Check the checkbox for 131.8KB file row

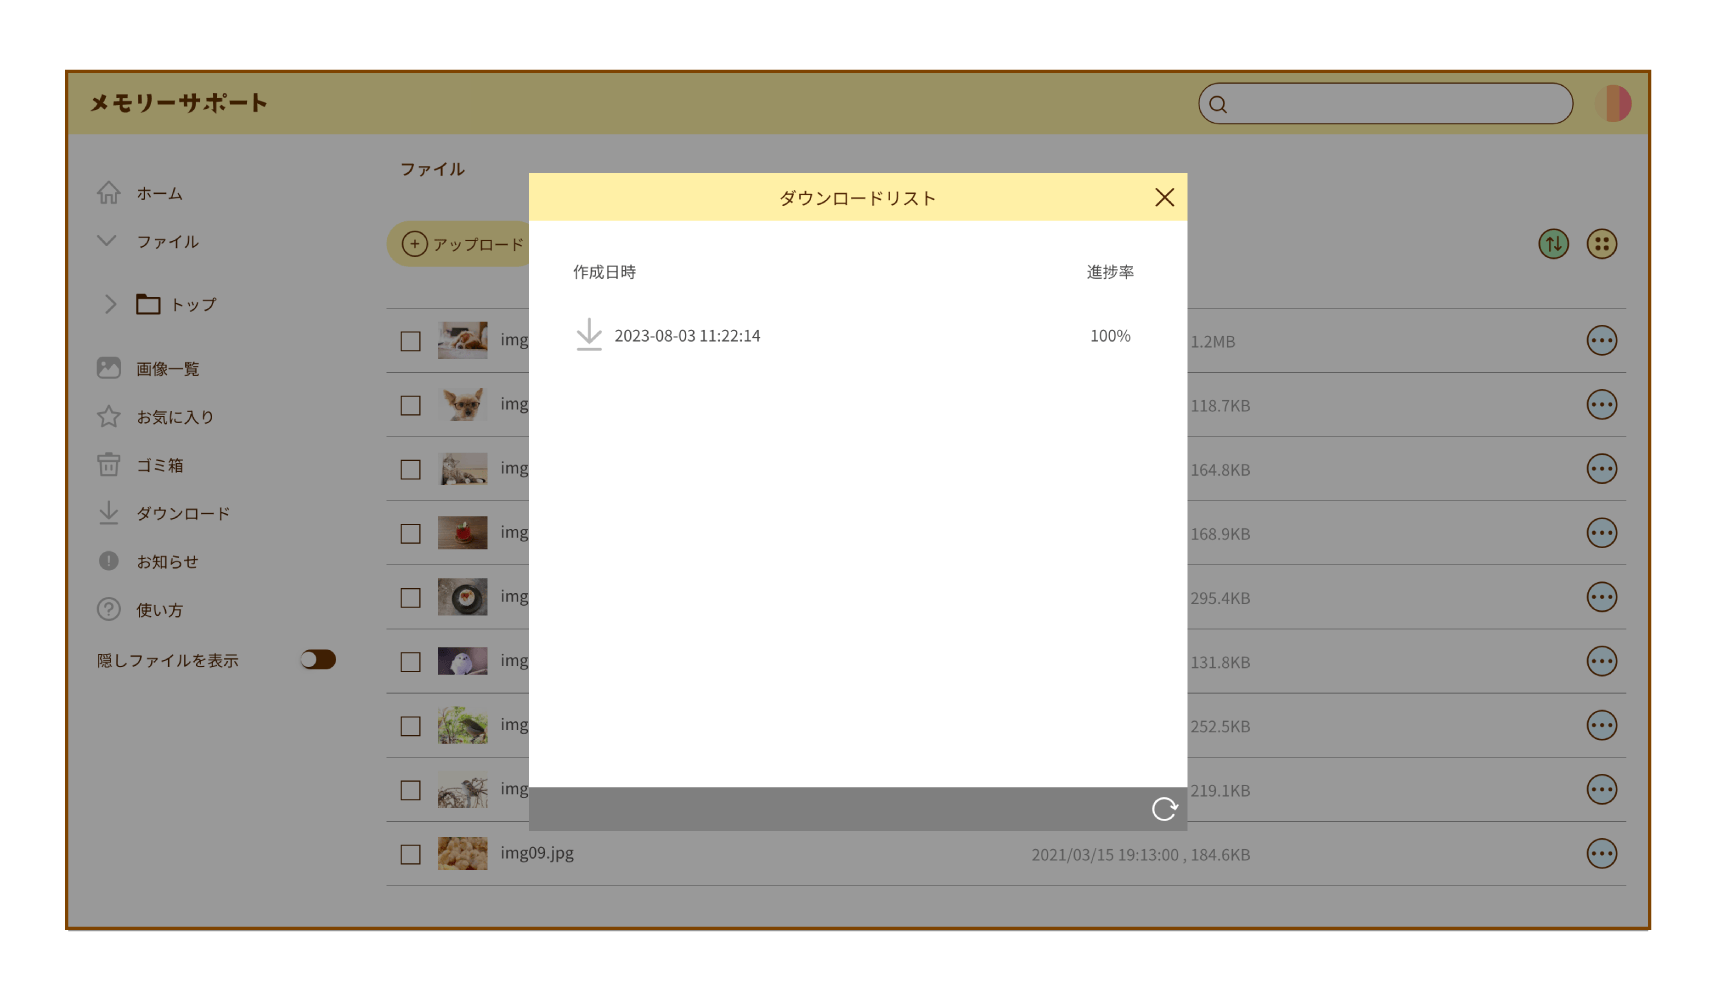point(410,661)
